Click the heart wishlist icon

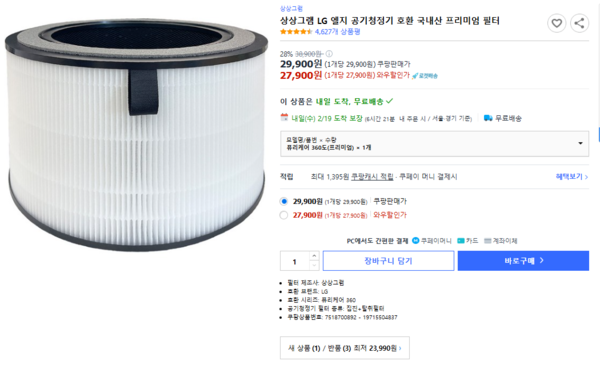(556, 23)
